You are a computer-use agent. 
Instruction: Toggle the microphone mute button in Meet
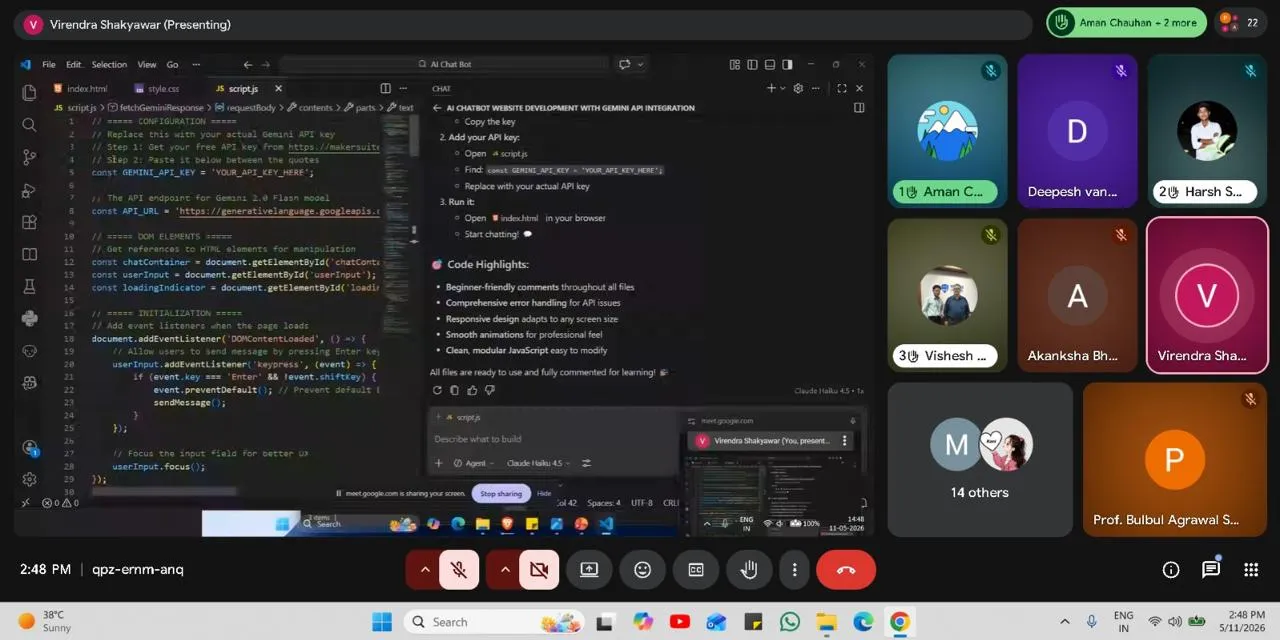pos(459,570)
